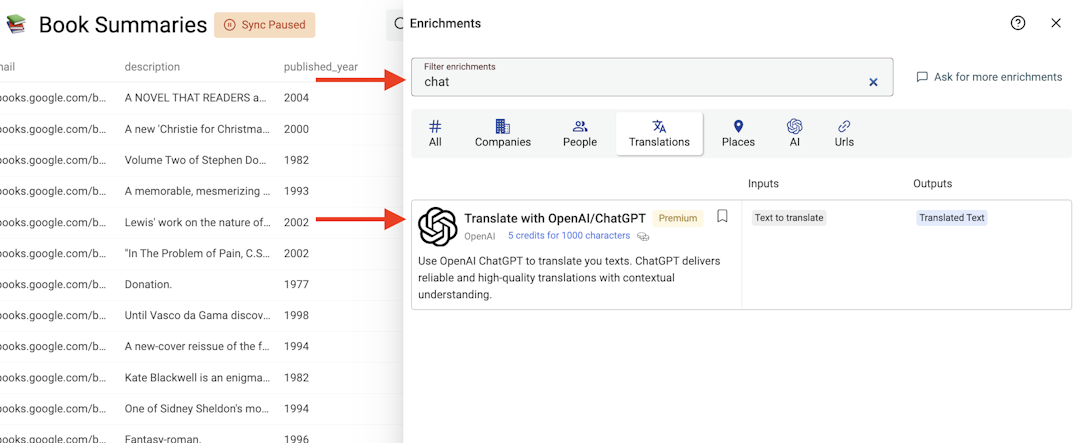Click Ask for more enrichments
The image size is (1080, 443).
tap(989, 77)
